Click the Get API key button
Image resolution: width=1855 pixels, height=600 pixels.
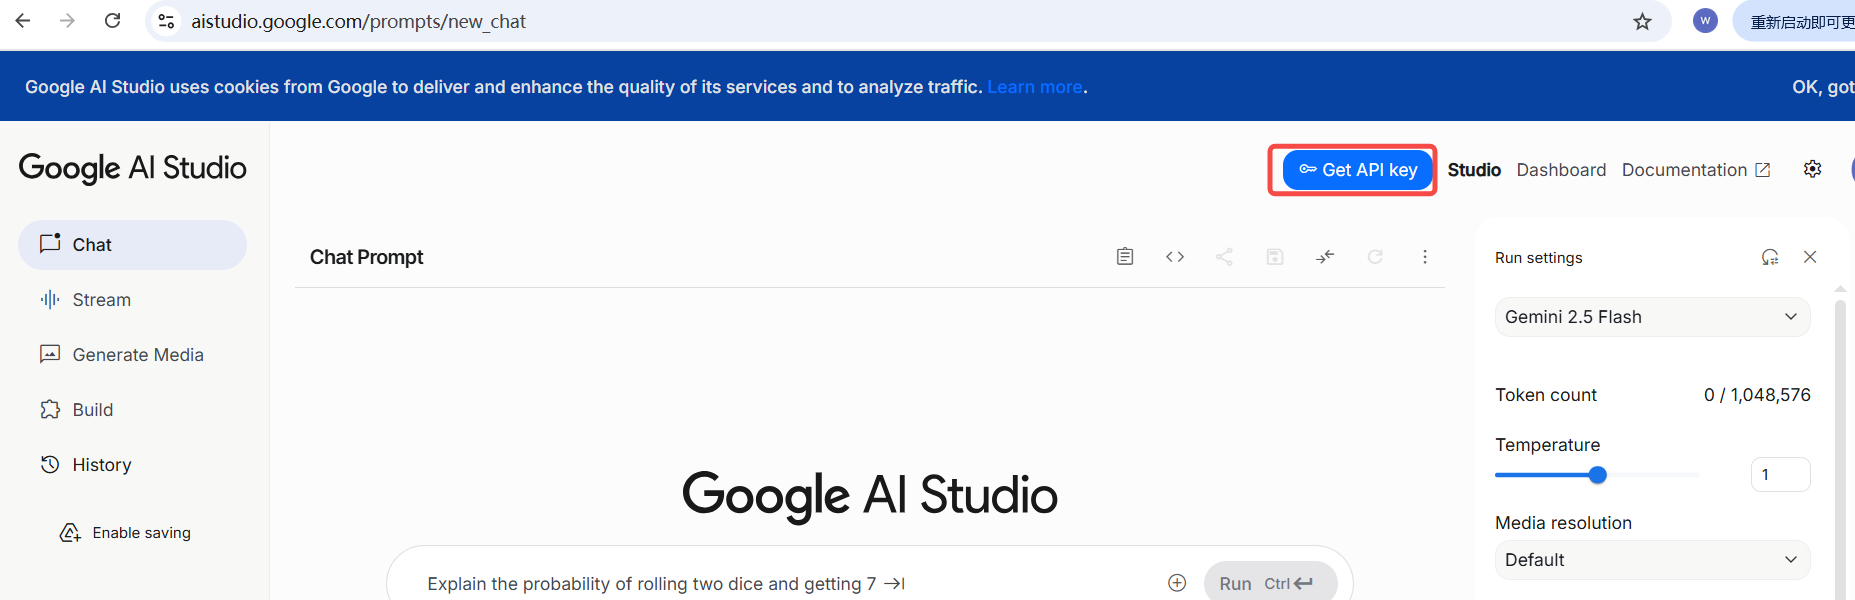(1357, 170)
